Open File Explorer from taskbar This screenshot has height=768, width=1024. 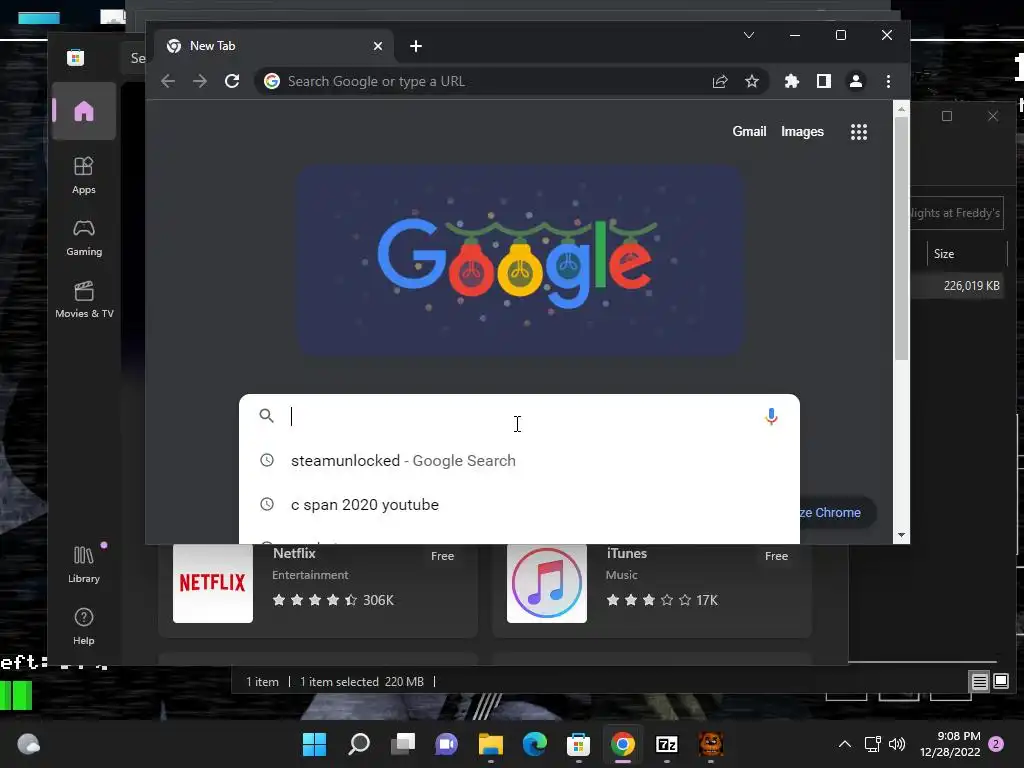tap(490, 744)
